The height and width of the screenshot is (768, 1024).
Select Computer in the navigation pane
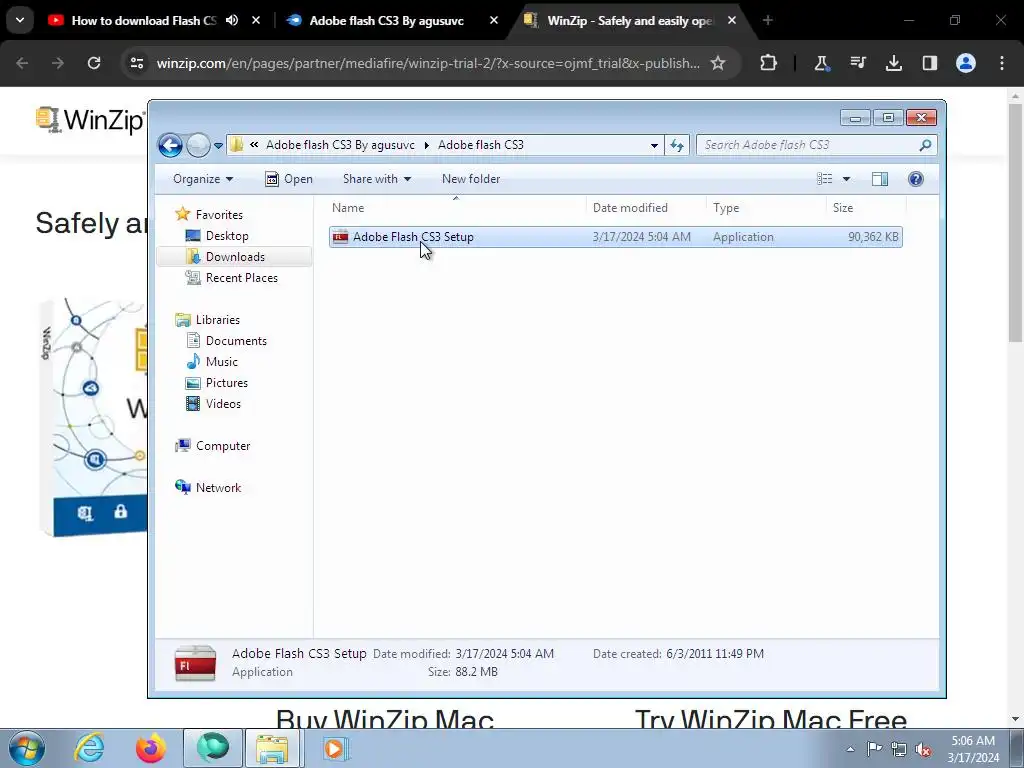coord(223,446)
